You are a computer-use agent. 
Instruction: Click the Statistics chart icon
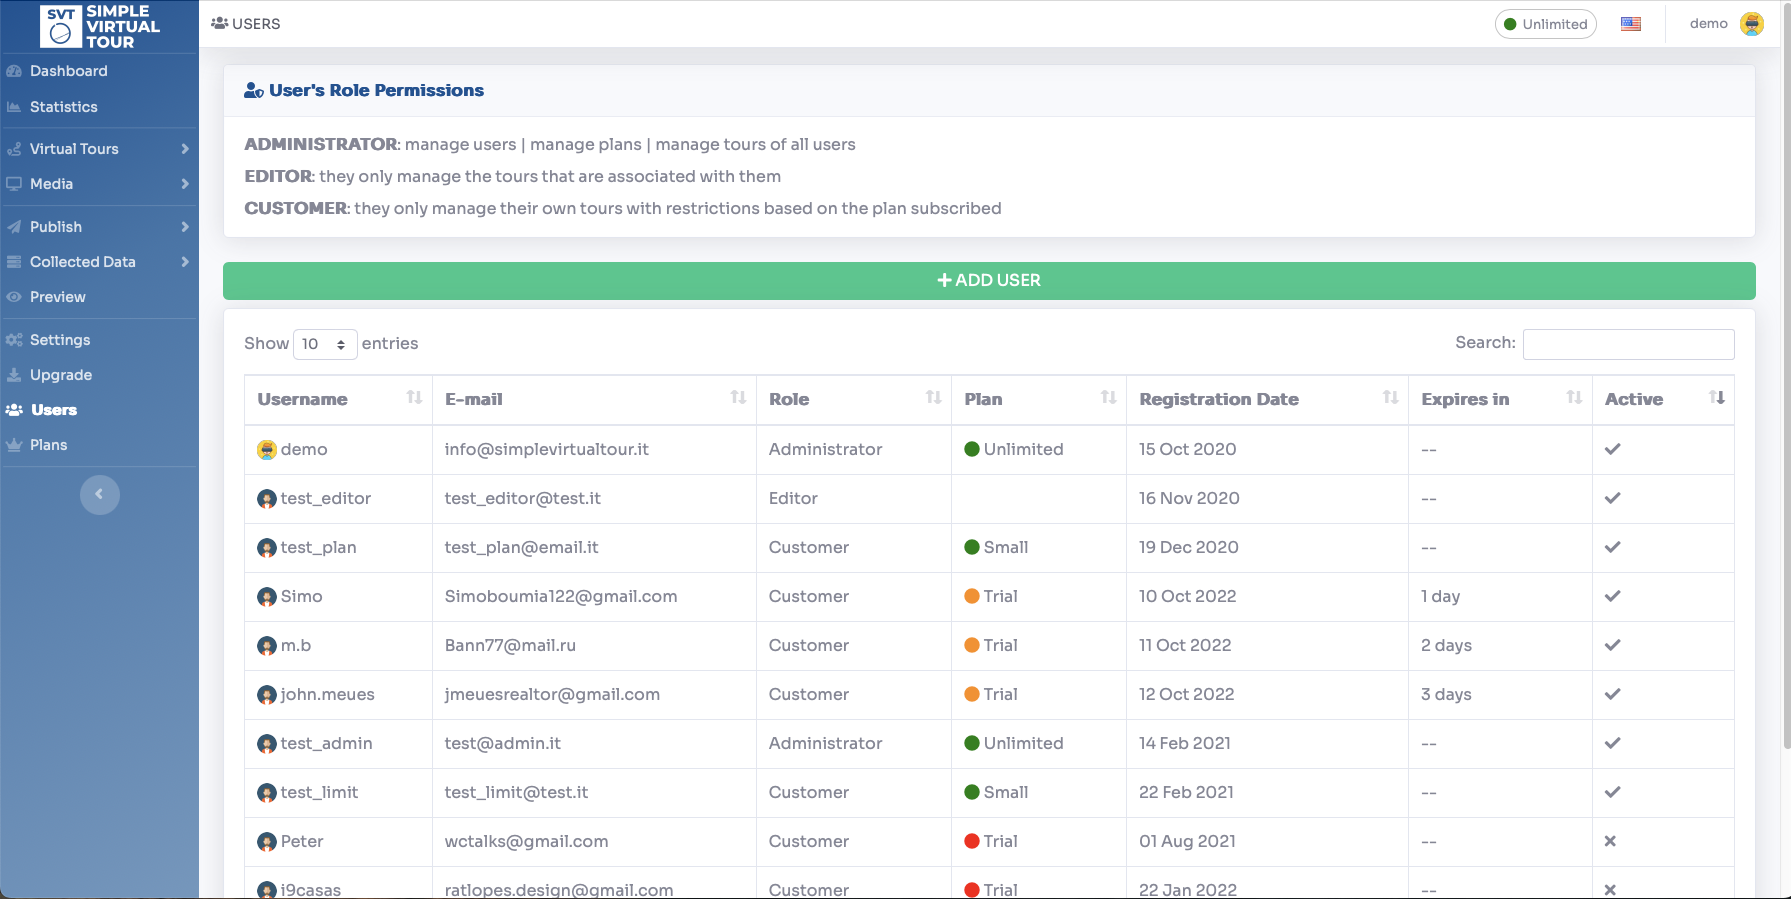(x=14, y=107)
